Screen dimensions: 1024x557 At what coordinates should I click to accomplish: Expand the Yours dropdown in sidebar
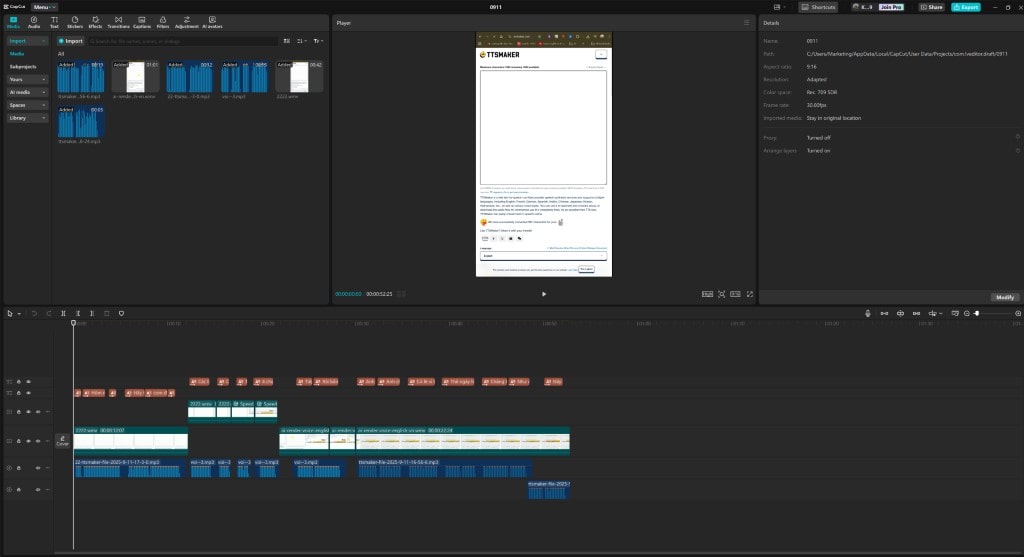click(x=28, y=79)
